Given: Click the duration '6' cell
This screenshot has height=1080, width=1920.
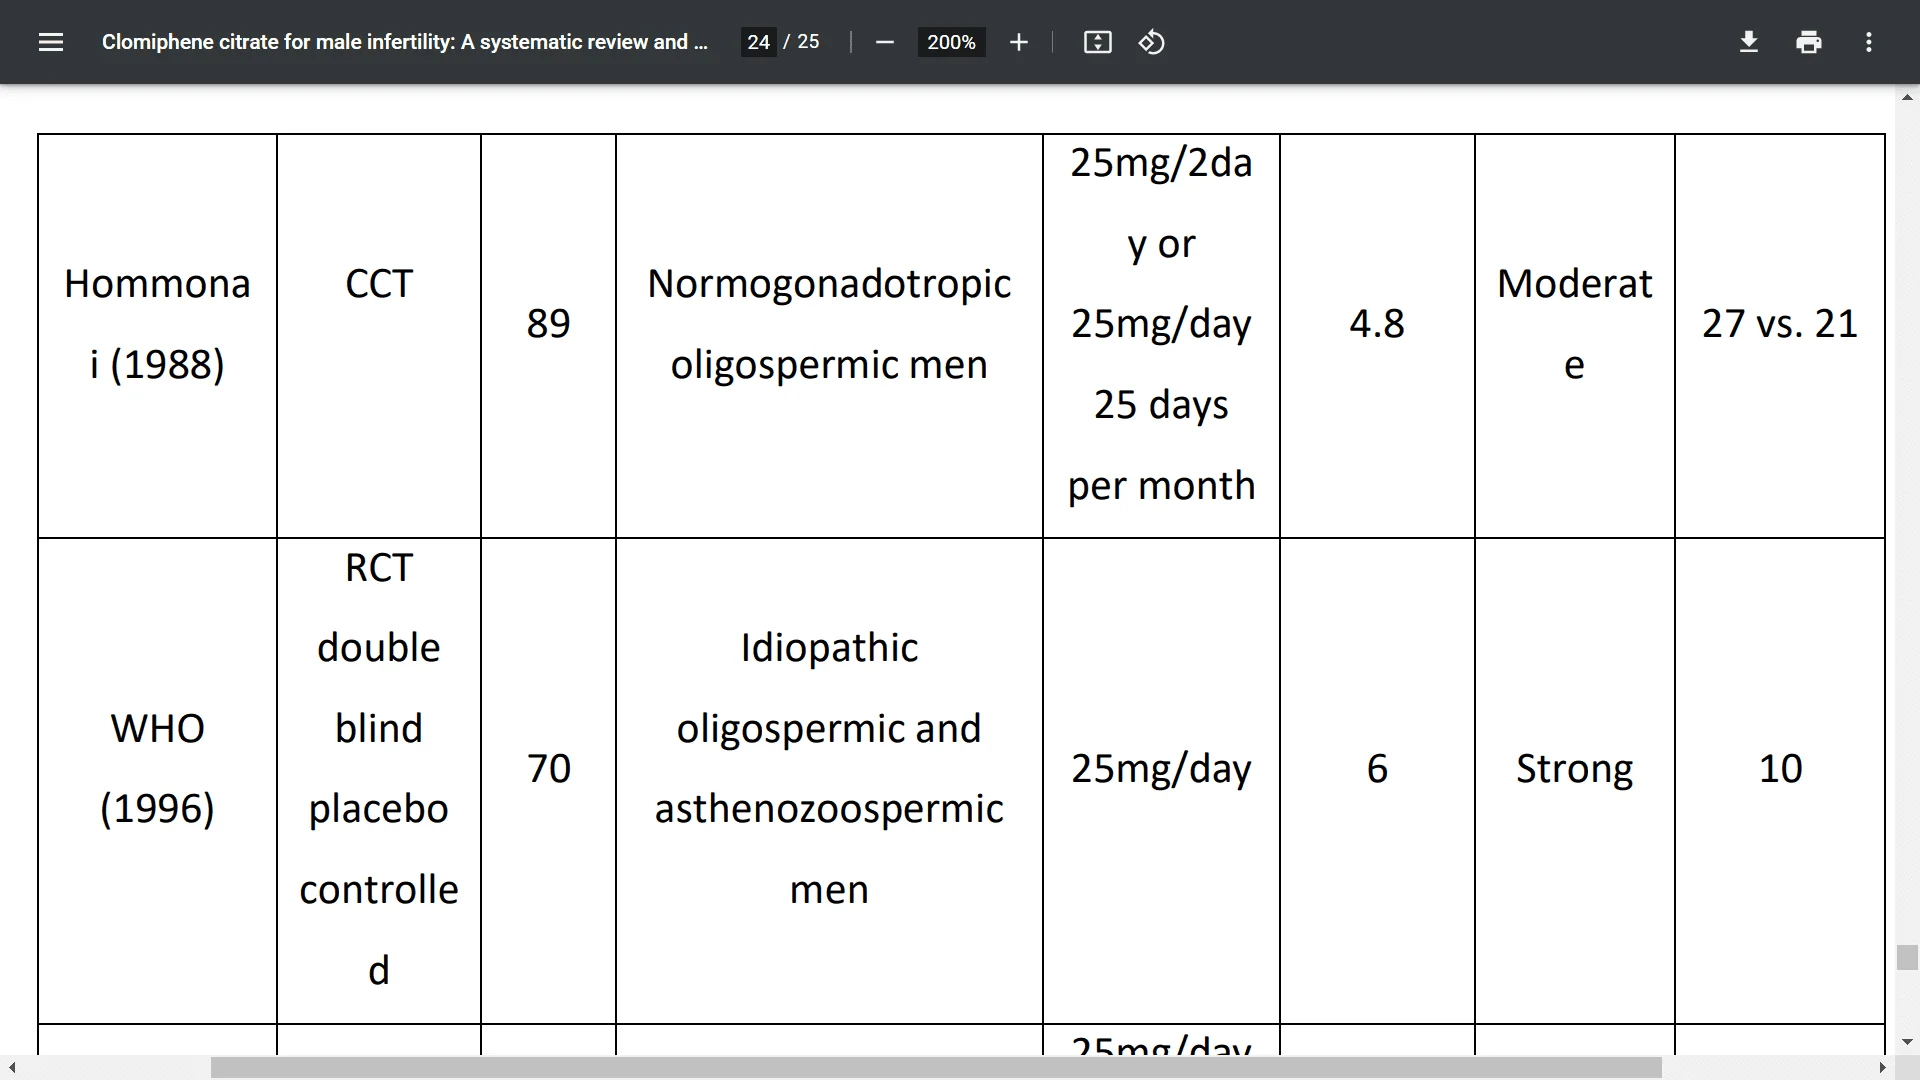Looking at the screenshot, I should [x=1377, y=781].
